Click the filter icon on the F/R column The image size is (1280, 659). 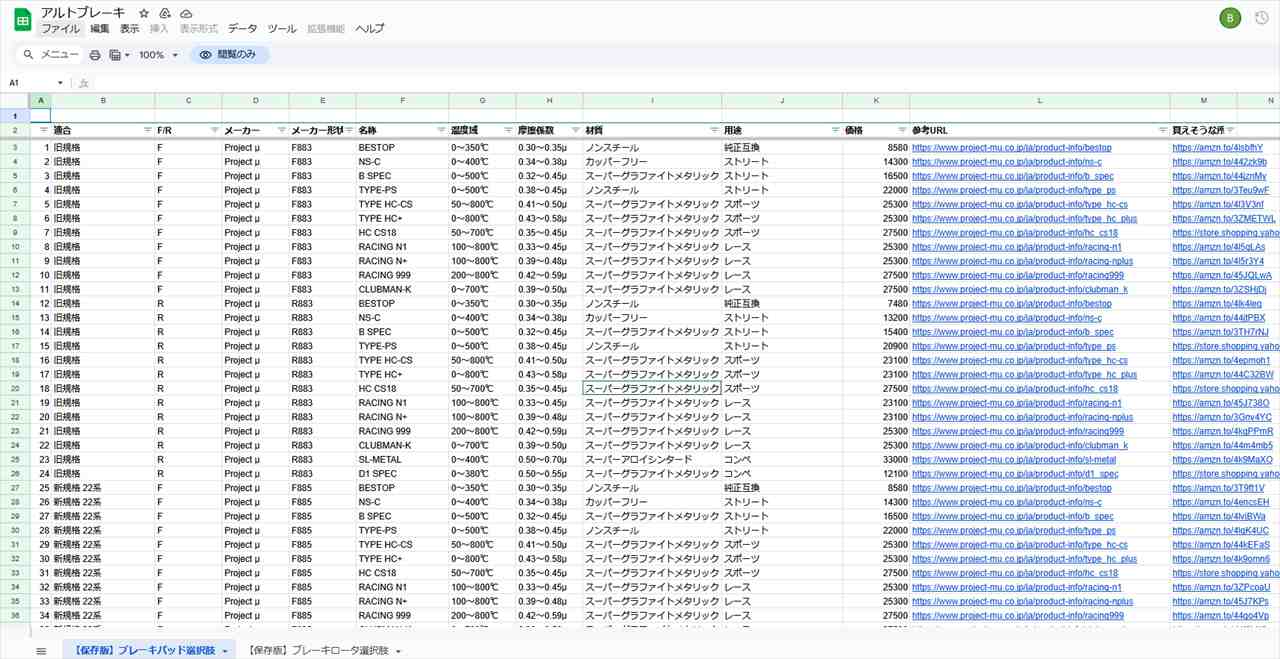click(x=214, y=131)
